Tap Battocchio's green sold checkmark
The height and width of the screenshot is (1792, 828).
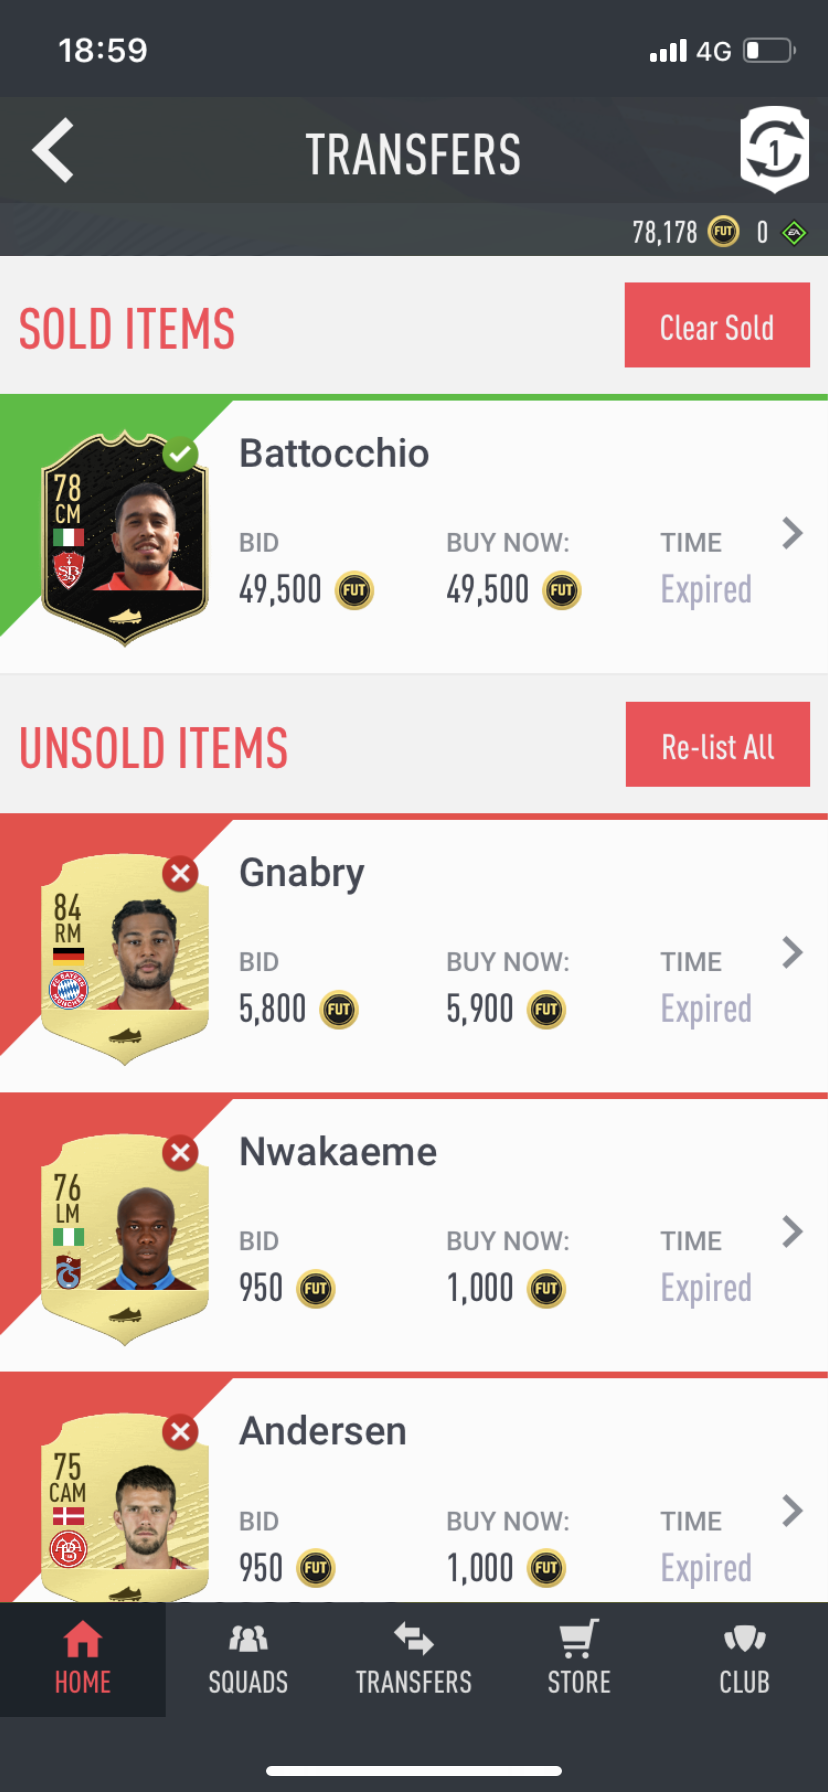(181, 454)
